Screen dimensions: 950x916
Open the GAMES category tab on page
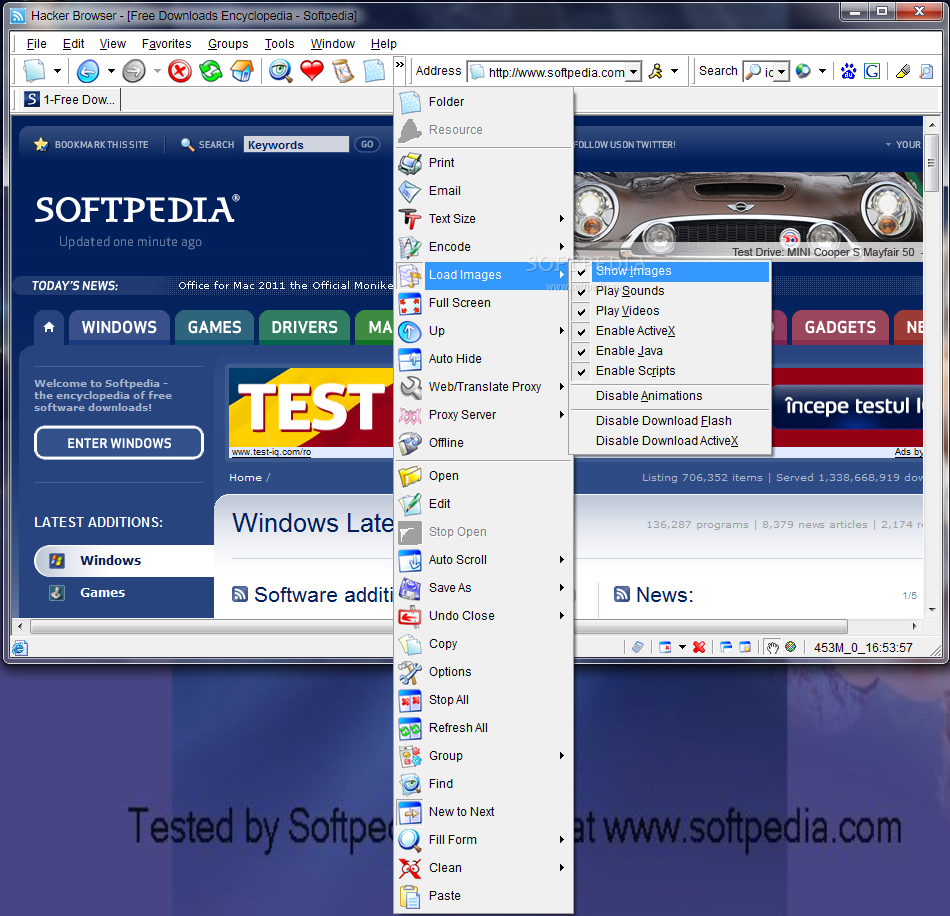click(x=214, y=327)
